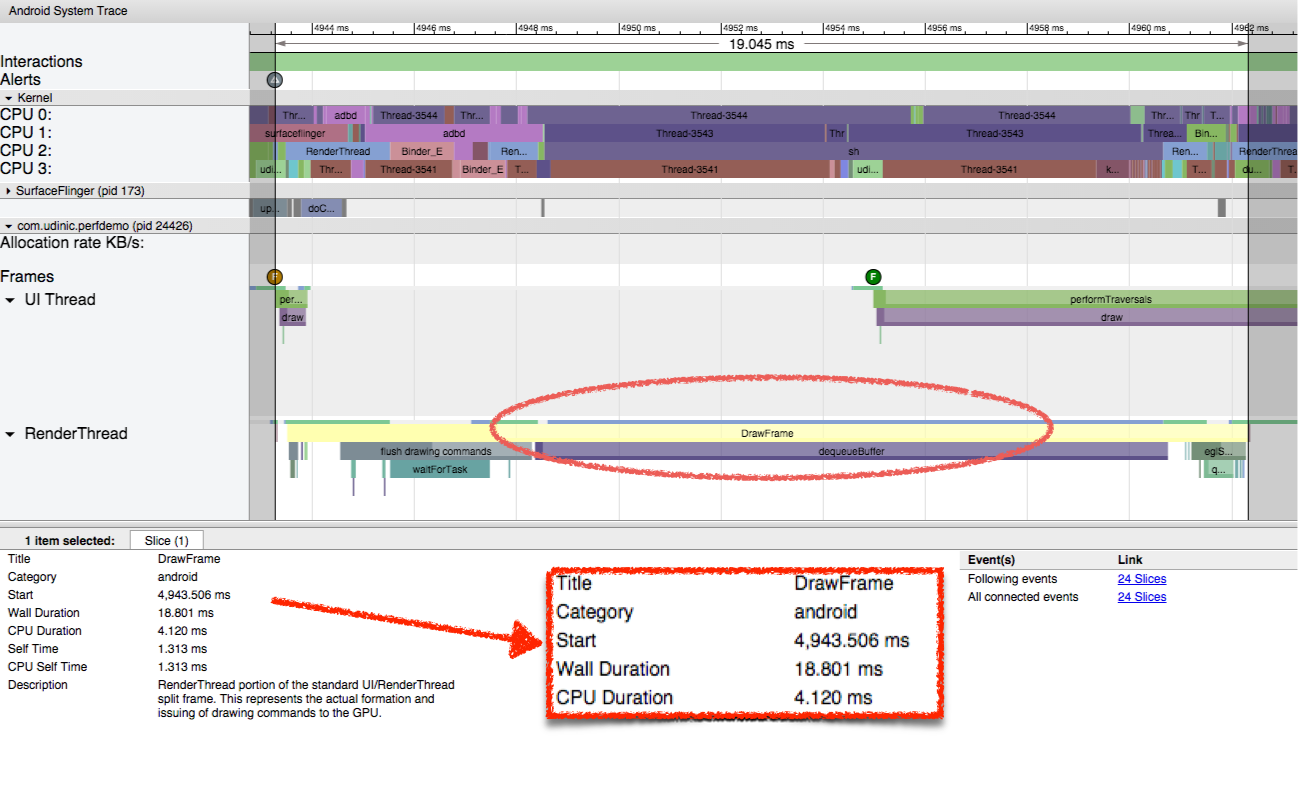The height and width of the screenshot is (807, 1298).
Task: Click the alert circle icon in Alerts row
Action: point(275,80)
